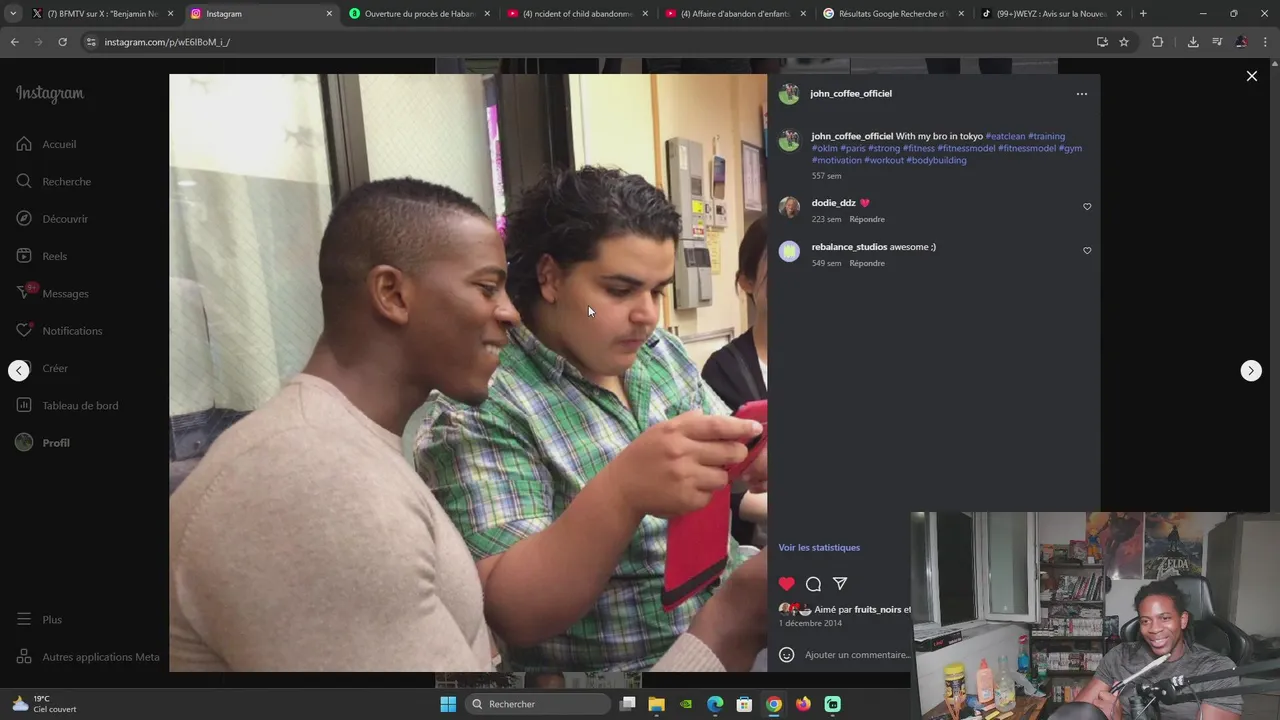
Task: Open File Explorer from taskbar
Action: click(656, 704)
